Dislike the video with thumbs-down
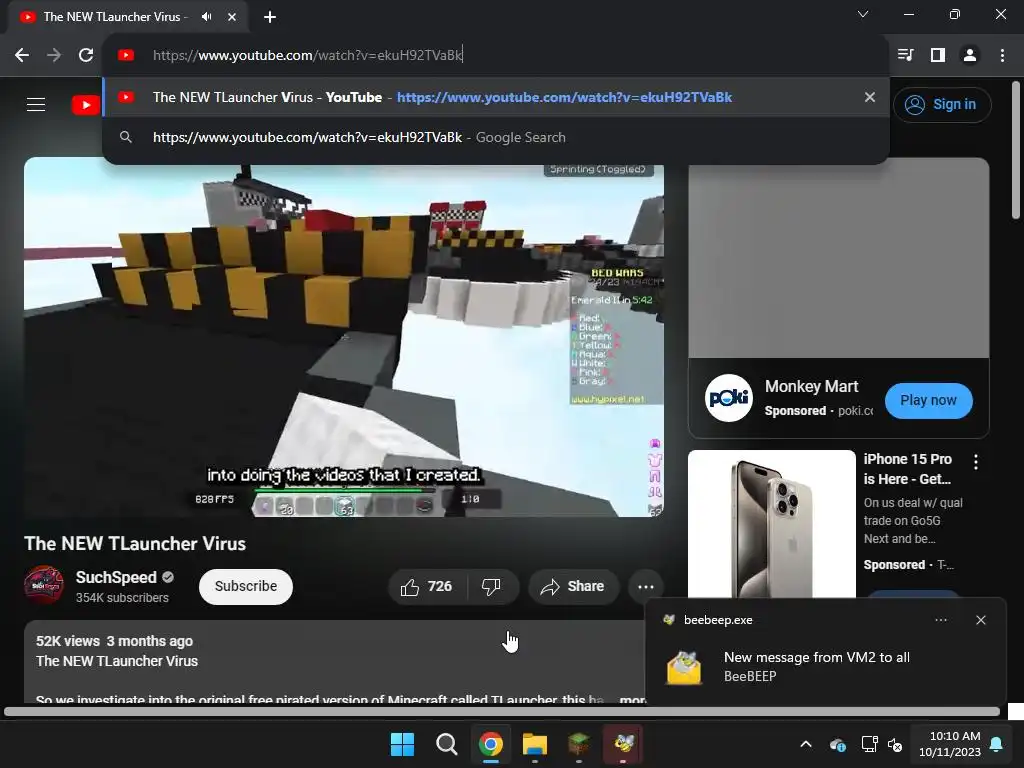1024x768 pixels. point(491,587)
